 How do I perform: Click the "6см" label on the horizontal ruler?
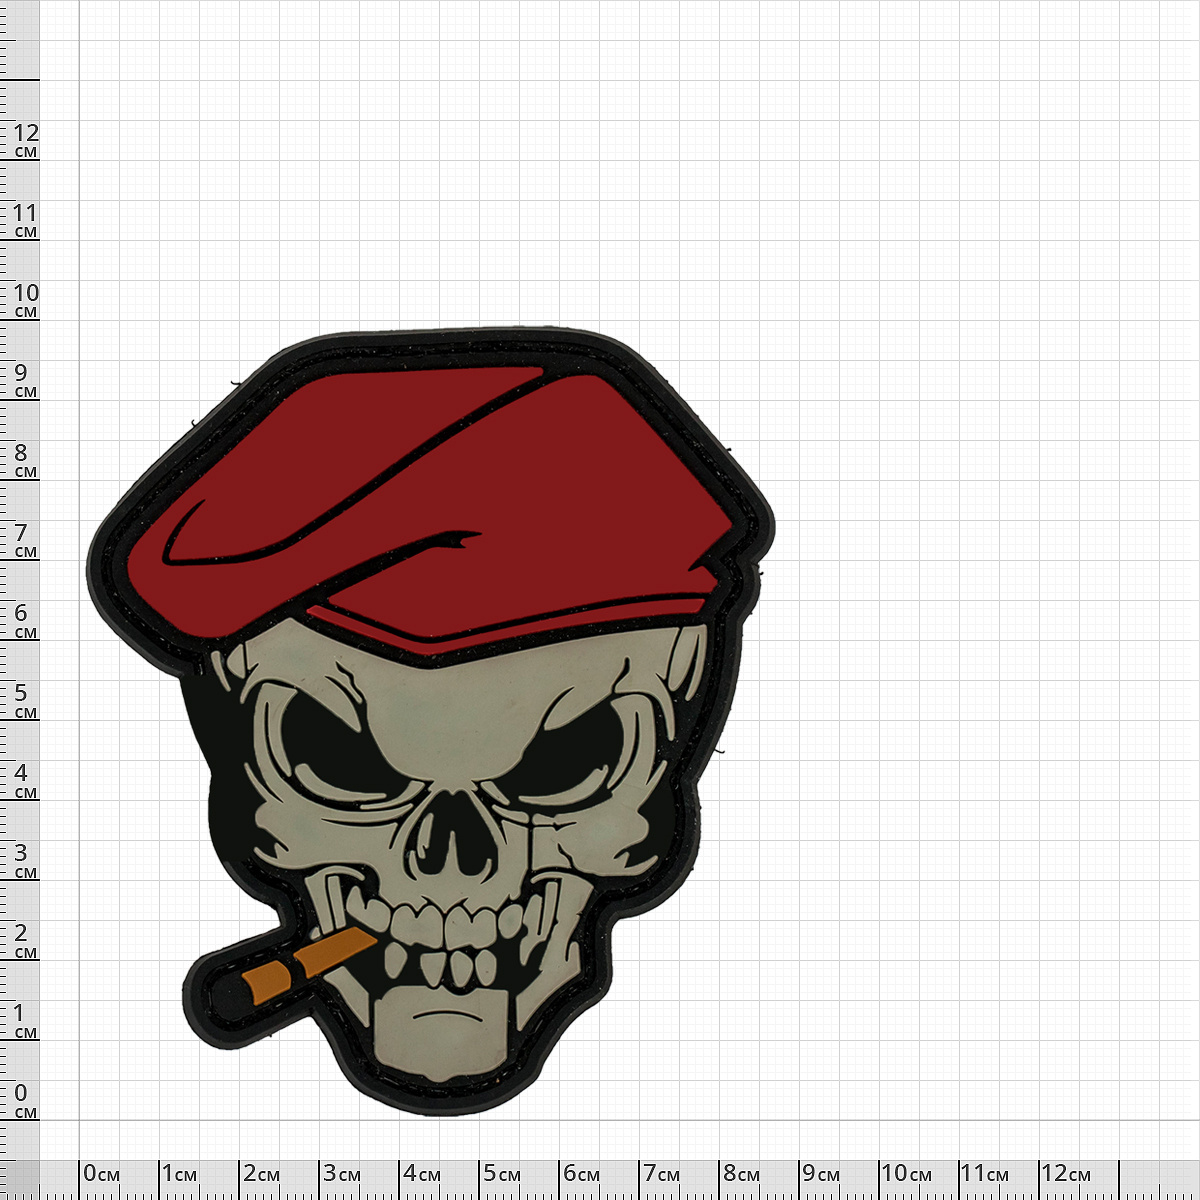pyautogui.click(x=582, y=1174)
